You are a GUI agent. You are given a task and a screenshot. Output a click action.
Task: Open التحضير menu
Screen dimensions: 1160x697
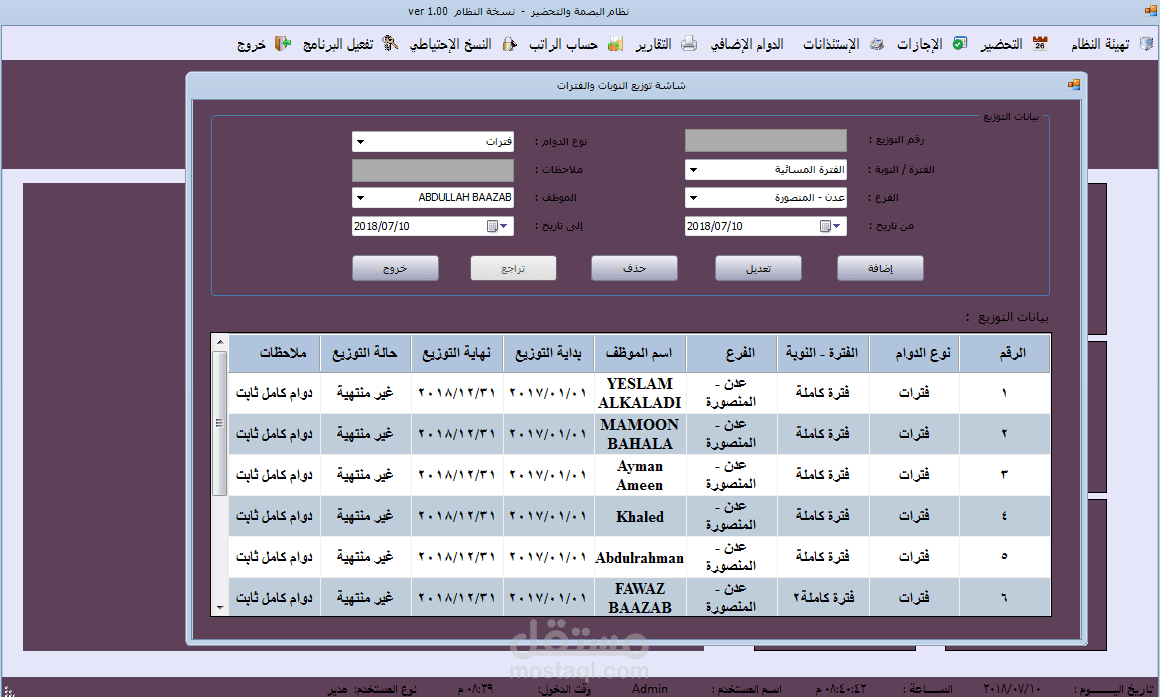(1002, 44)
